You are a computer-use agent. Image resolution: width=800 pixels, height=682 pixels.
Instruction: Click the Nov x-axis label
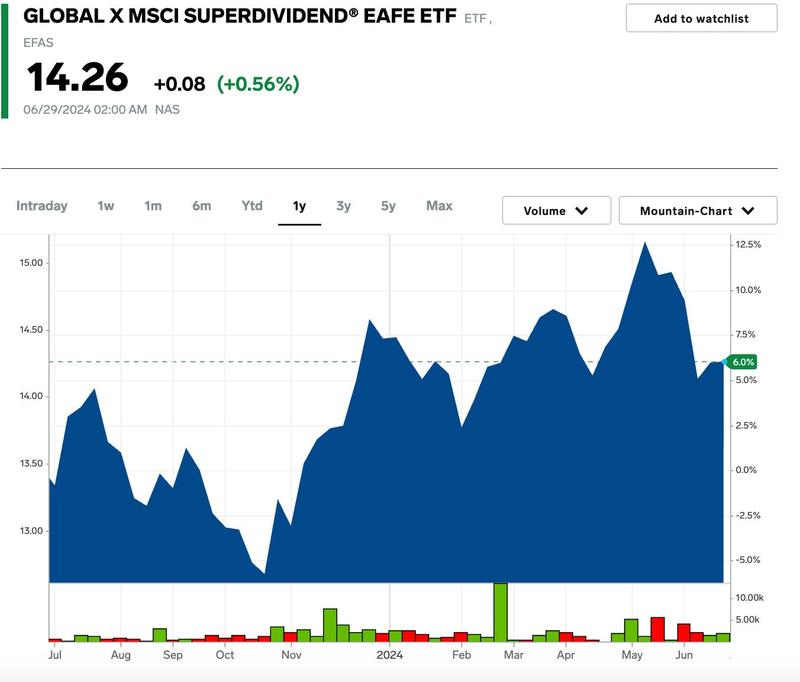coord(291,655)
